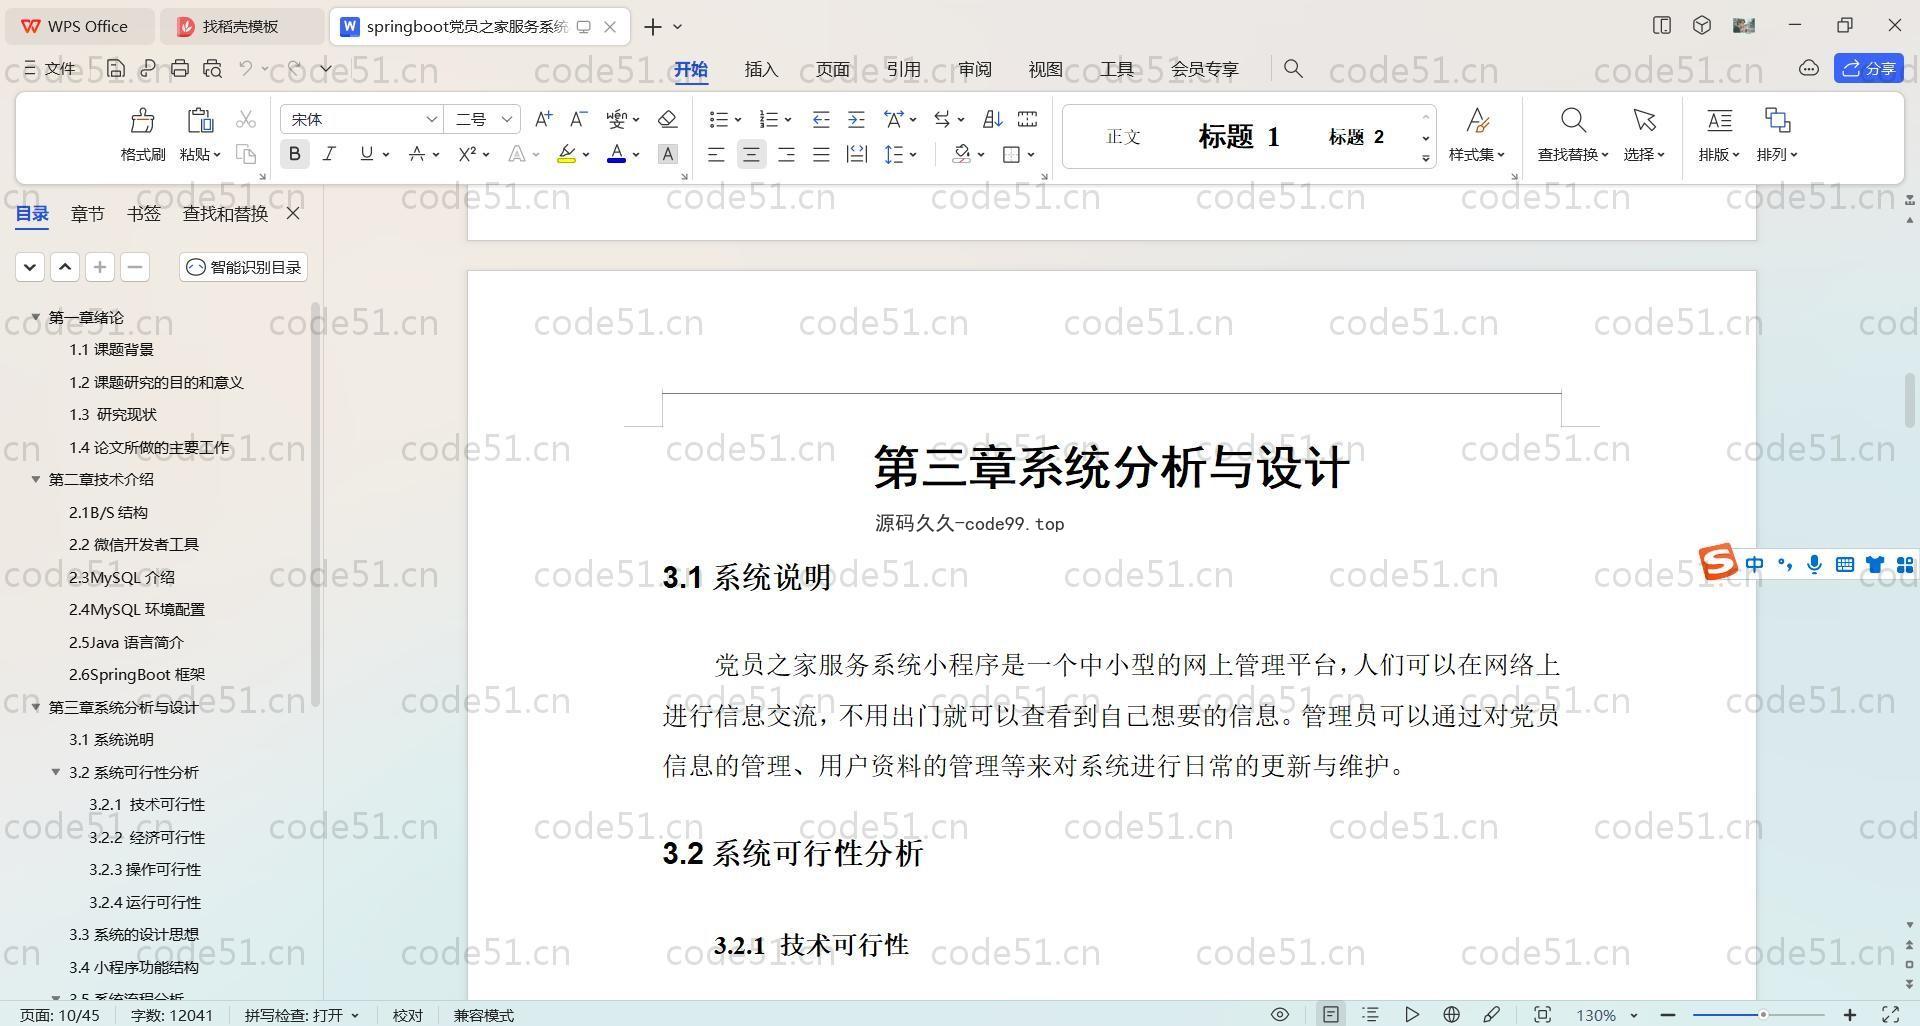Image resolution: width=1920 pixels, height=1026 pixels.
Task: Toggle Underline formatting
Action: pos(366,154)
